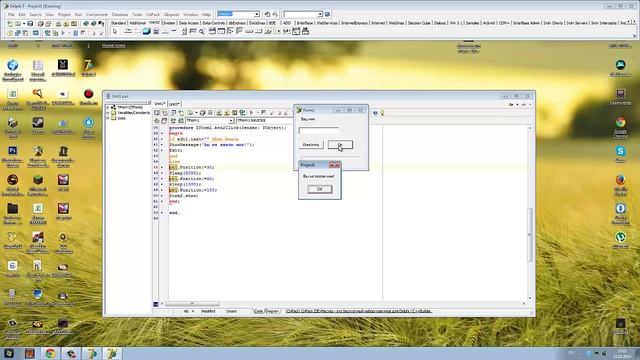Click the Insert status bar entry
Screen dimensions: 640x360
(x=231, y=311)
